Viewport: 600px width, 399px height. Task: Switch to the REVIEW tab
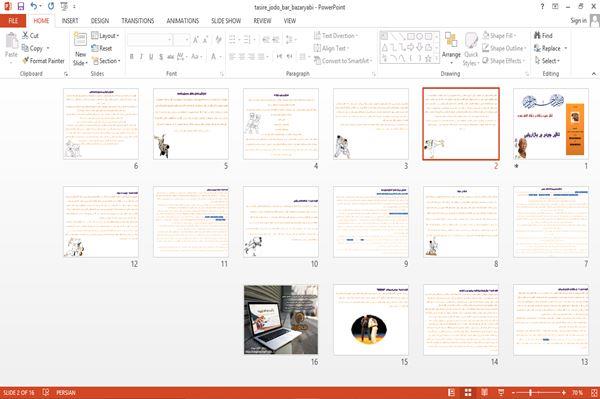click(x=262, y=21)
